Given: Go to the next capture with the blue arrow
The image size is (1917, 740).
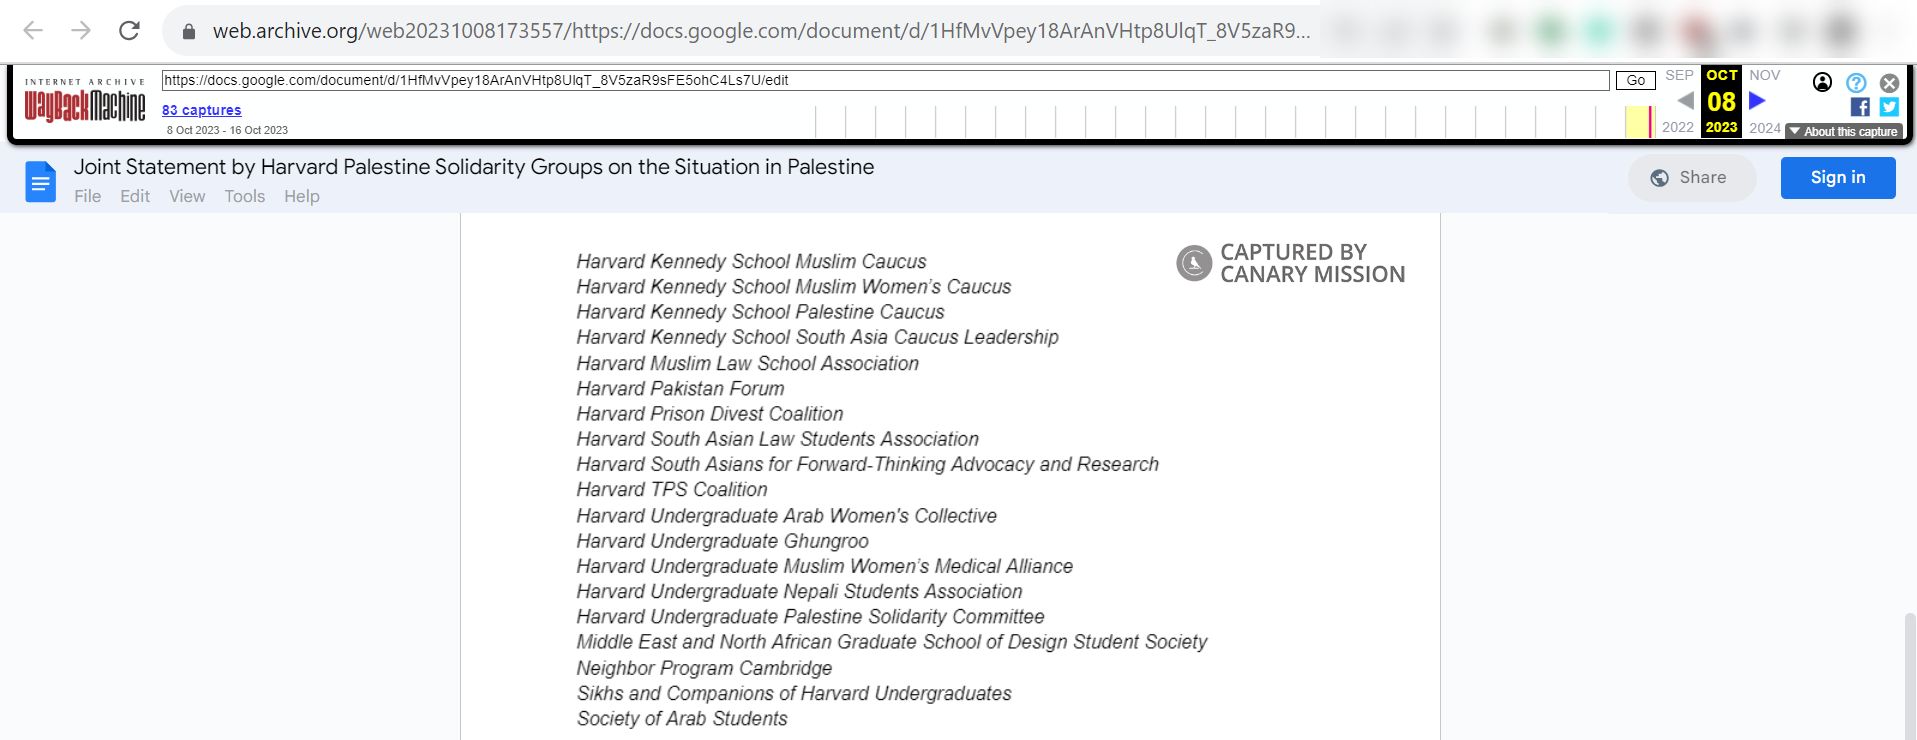Looking at the screenshot, I should point(1758,100).
